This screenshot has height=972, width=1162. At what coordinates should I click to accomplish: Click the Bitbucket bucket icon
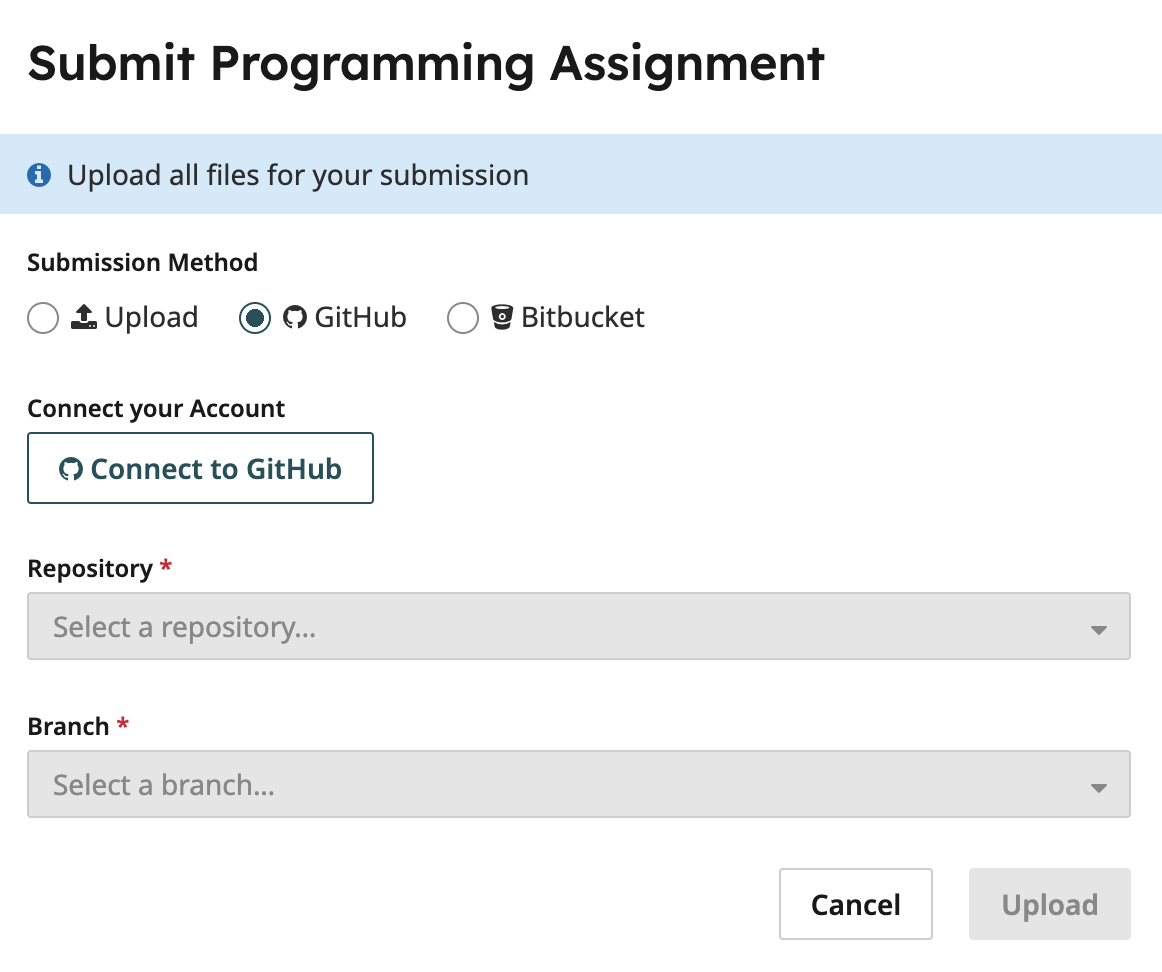[502, 317]
